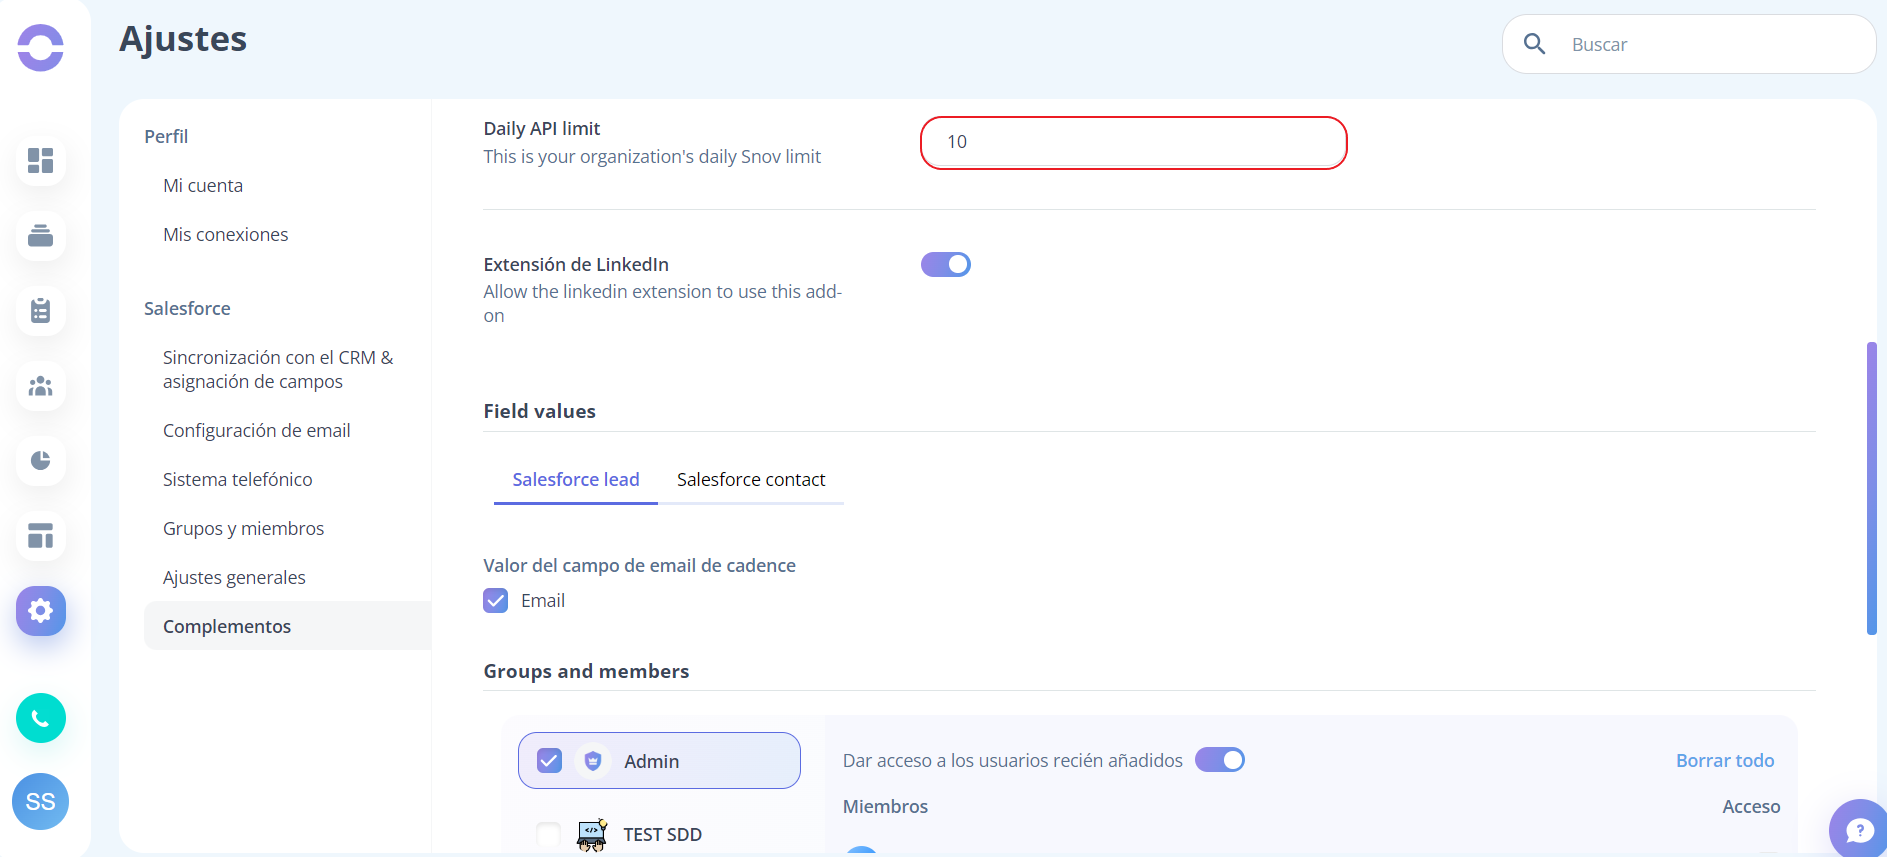This screenshot has height=857, width=1887.
Task: Open Sincronización con el CRM section
Action: [278, 369]
